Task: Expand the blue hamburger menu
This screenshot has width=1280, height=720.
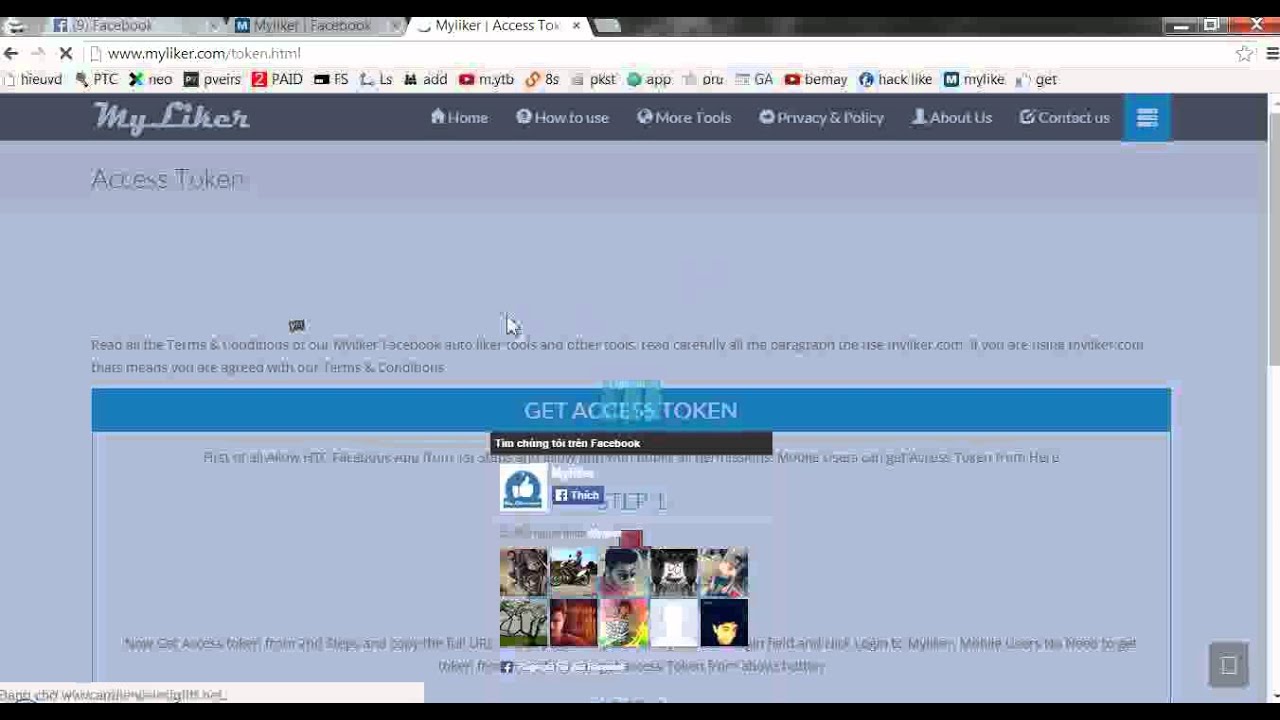Action: 1147,117
